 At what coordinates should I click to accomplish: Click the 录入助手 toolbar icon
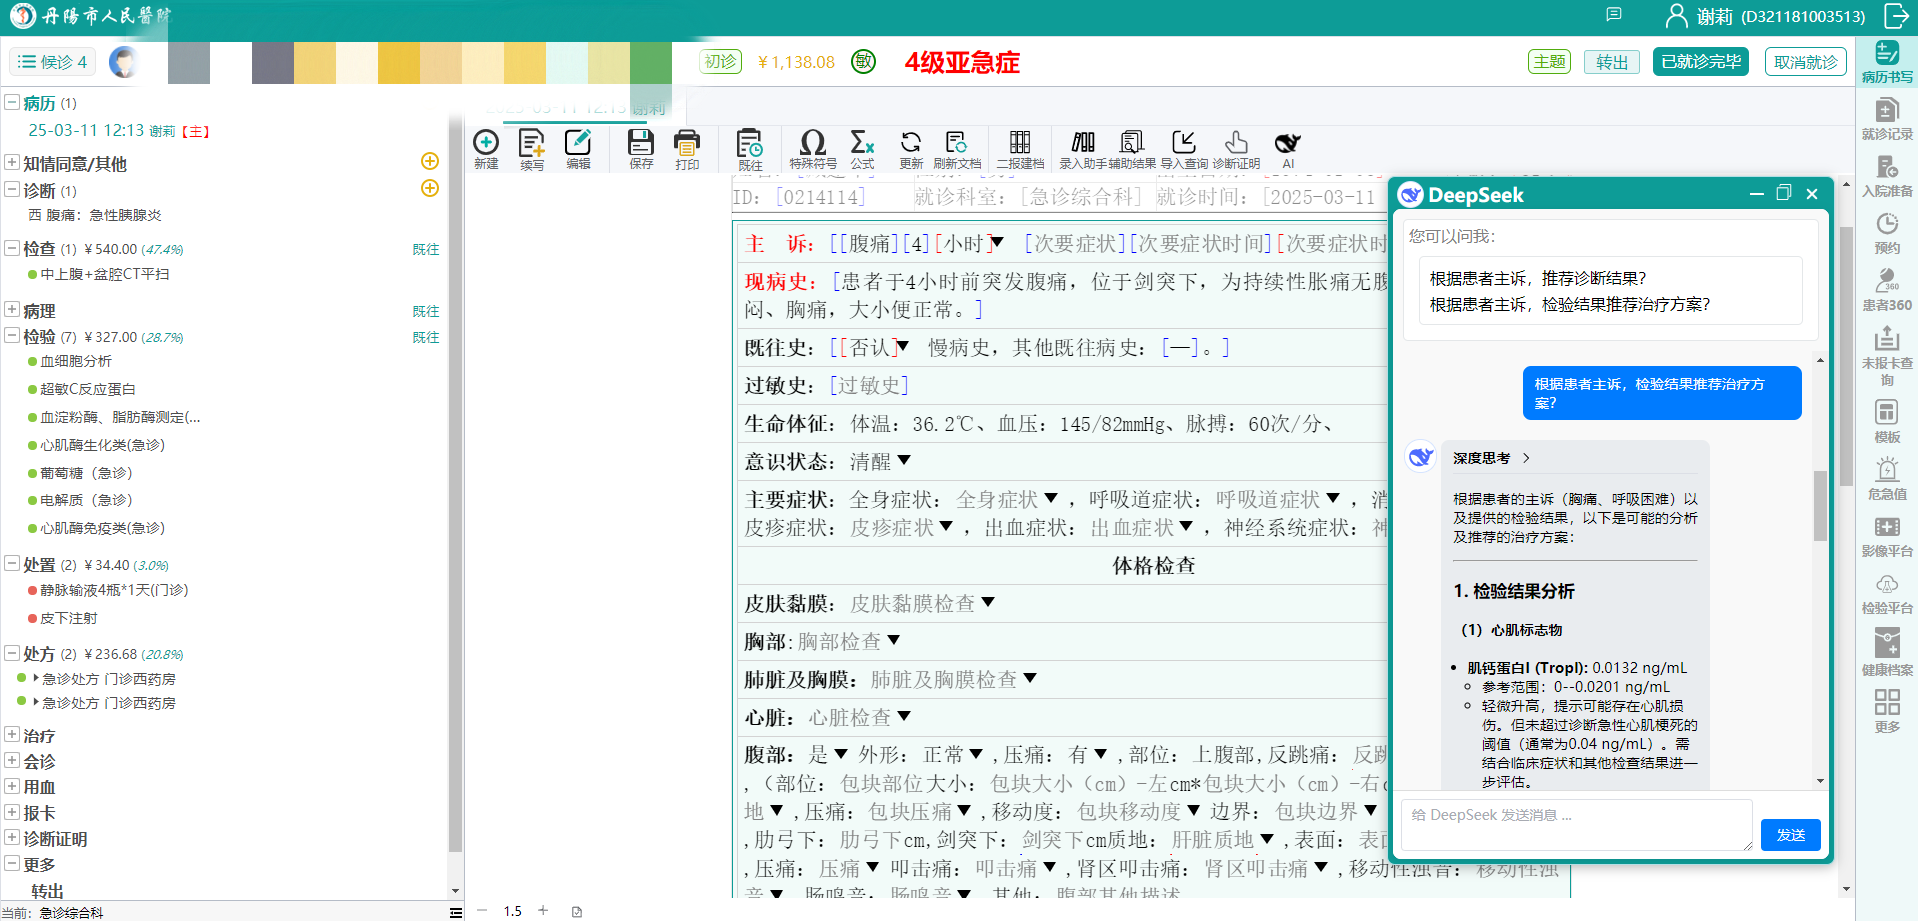coord(1083,149)
